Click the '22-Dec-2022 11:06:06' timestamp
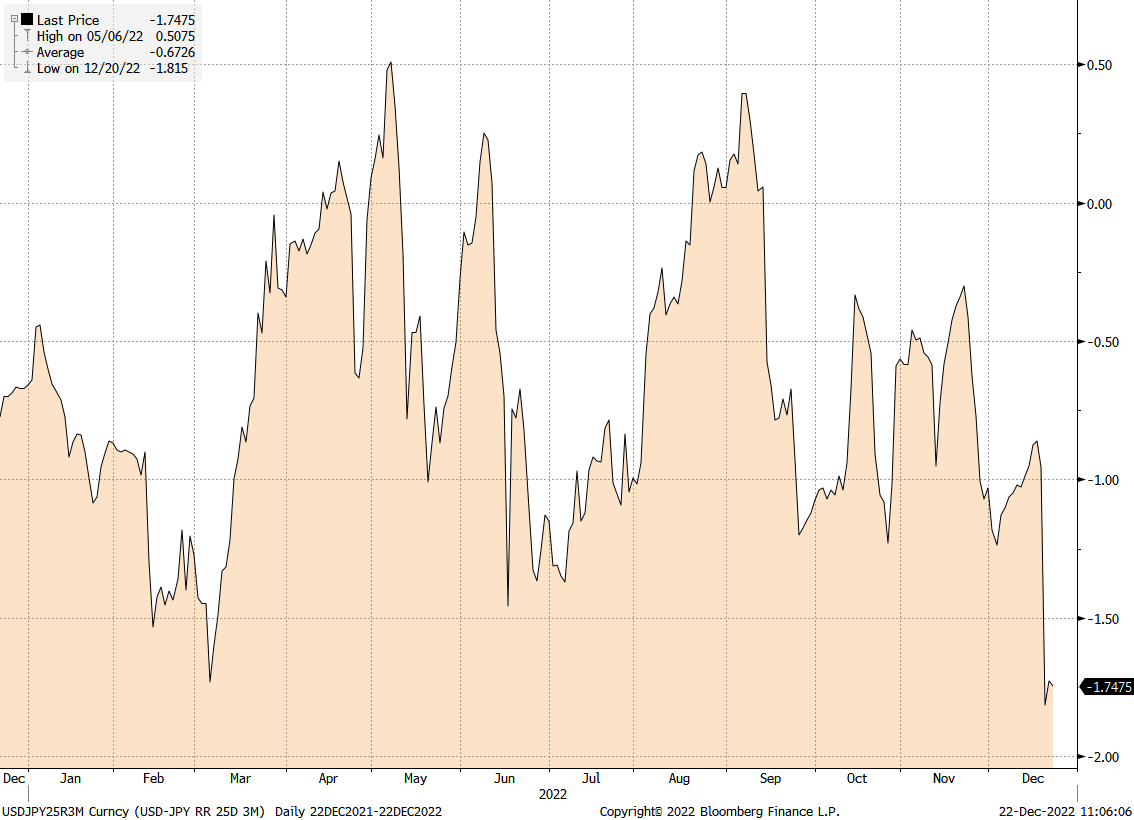1134x820 pixels. (x=1065, y=811)
